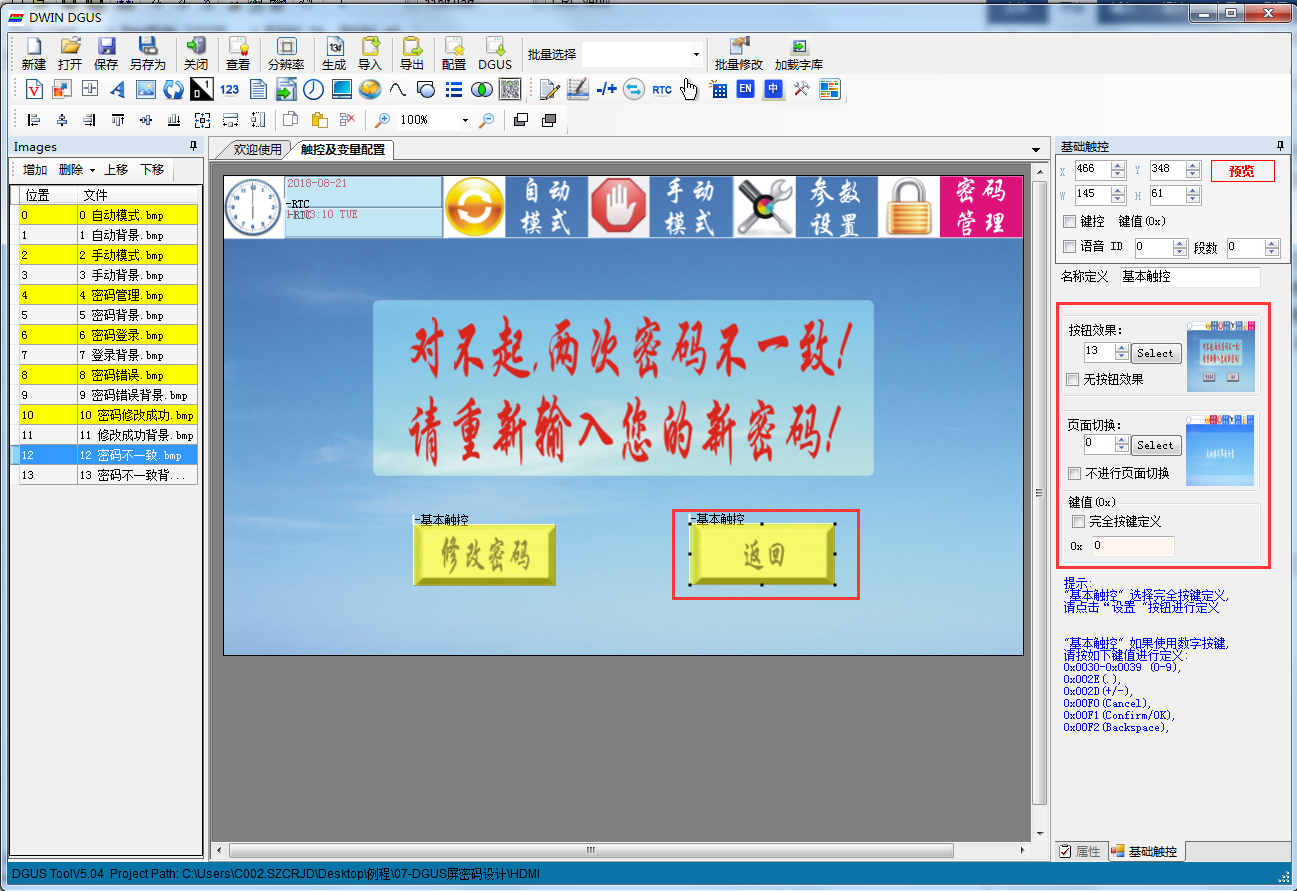Viewport: 1297px width, 891px height.
Task: Click the hammer and wrench settings icon
Action: pyautogui.click(x=802, y=90)
